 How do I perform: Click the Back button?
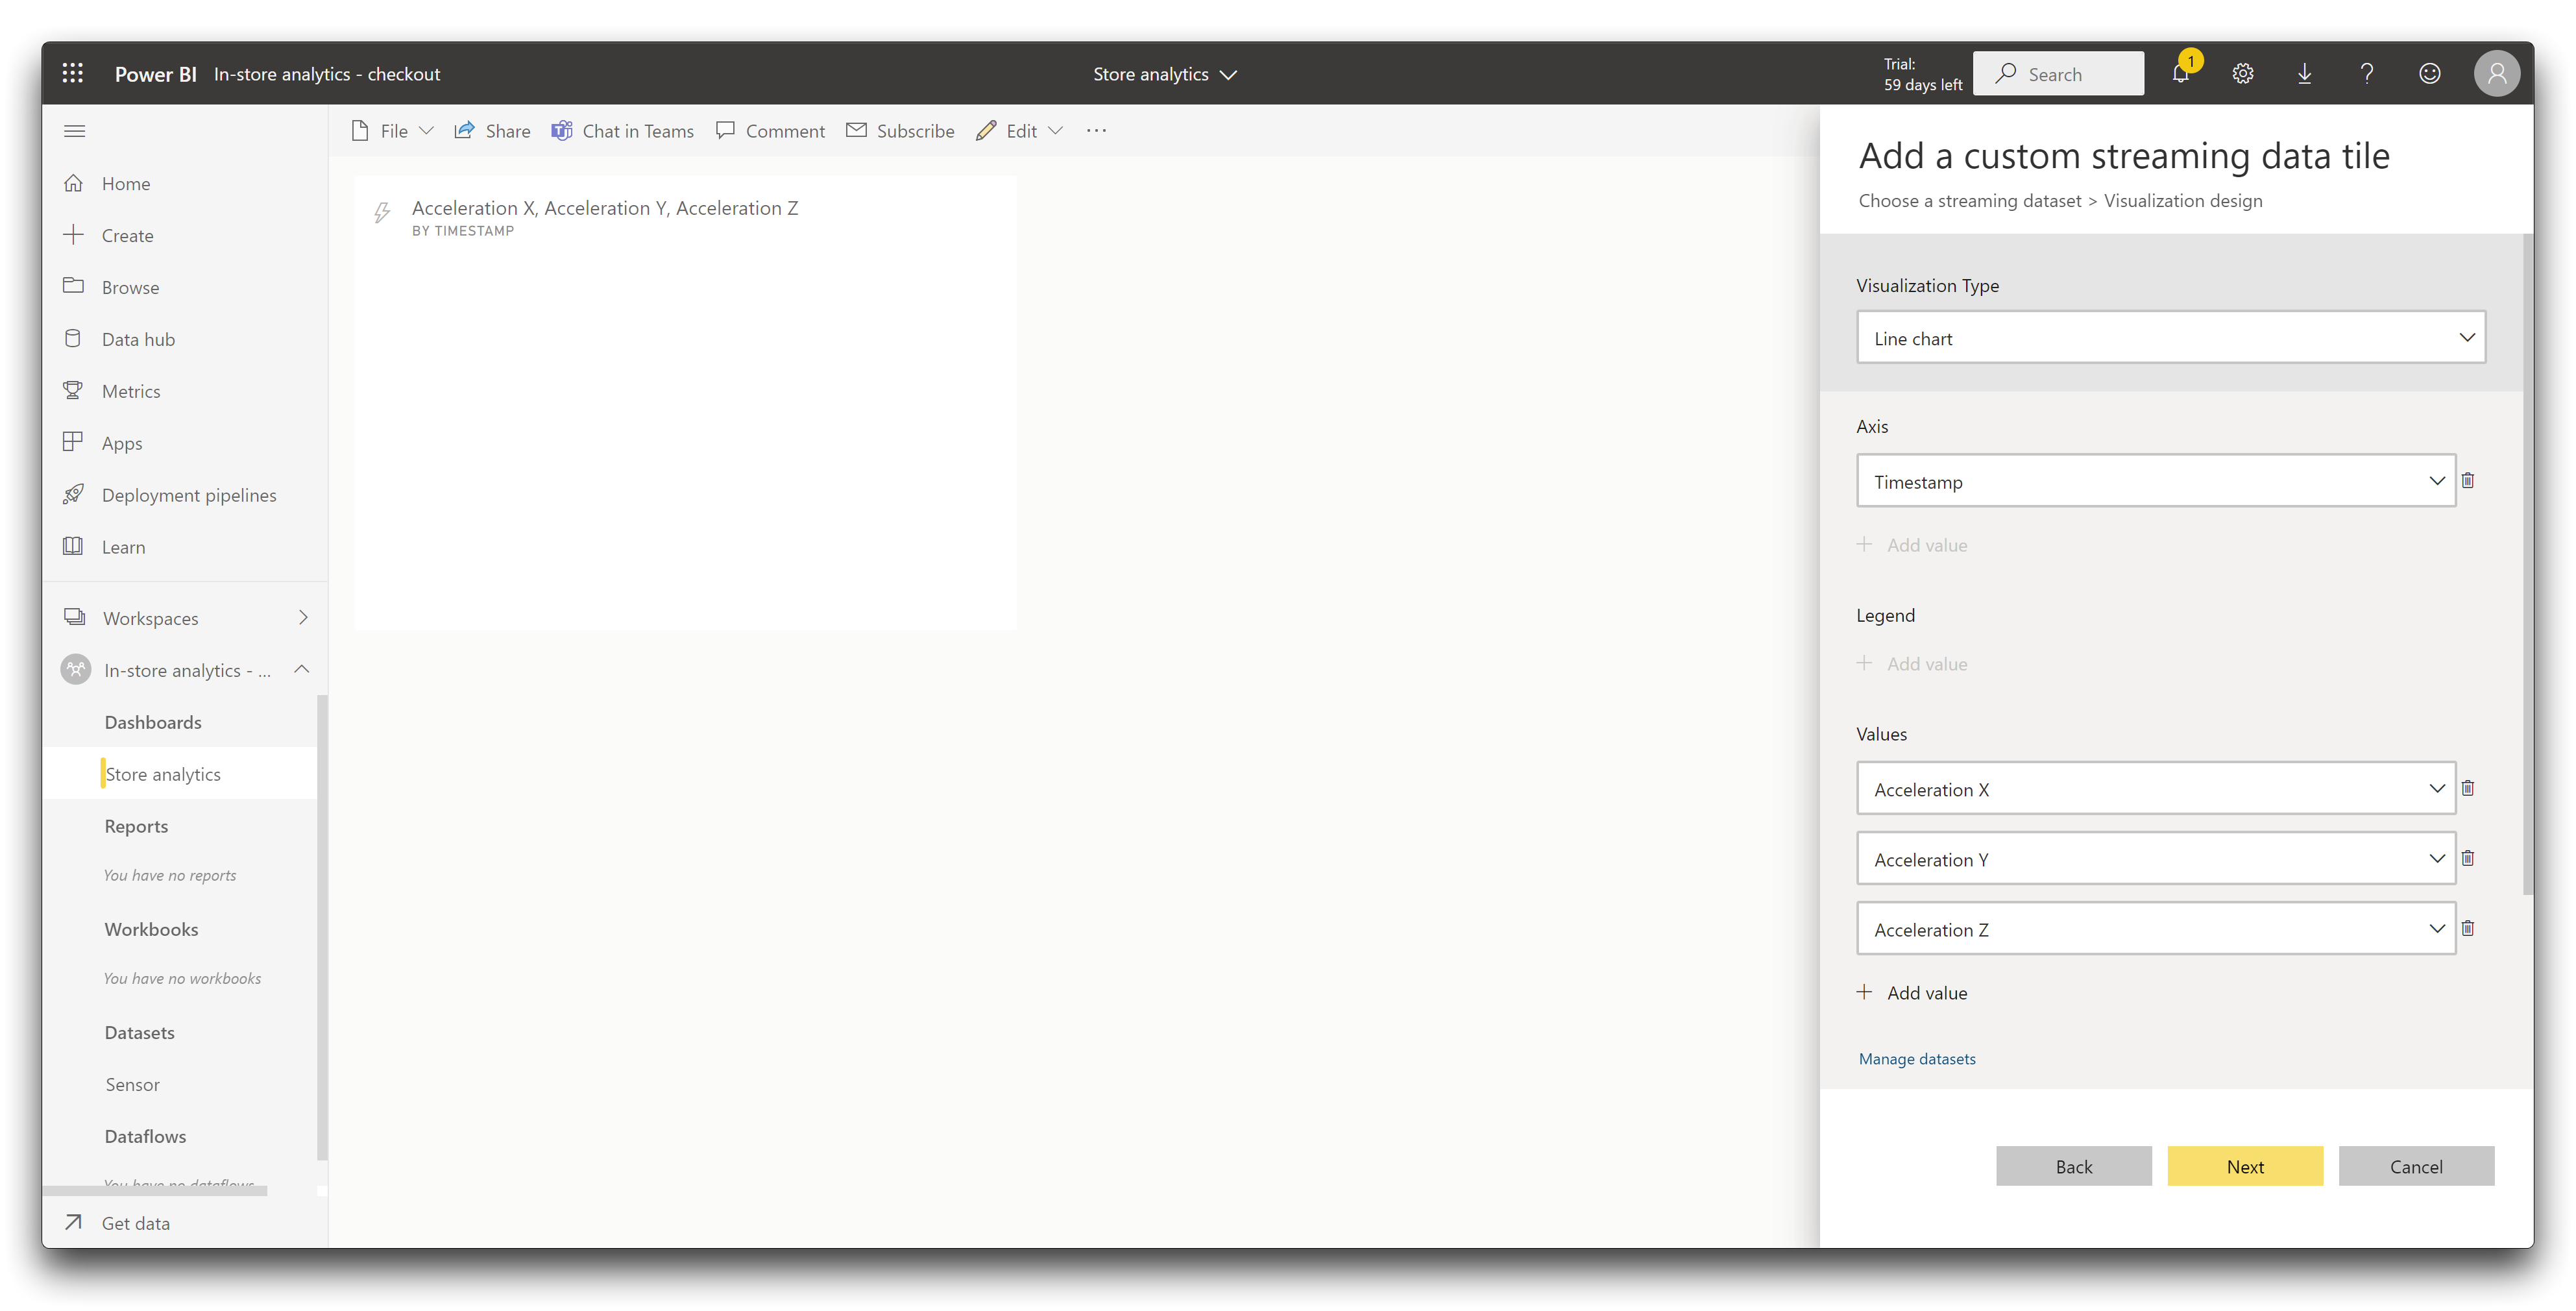coord(2073,1166)
